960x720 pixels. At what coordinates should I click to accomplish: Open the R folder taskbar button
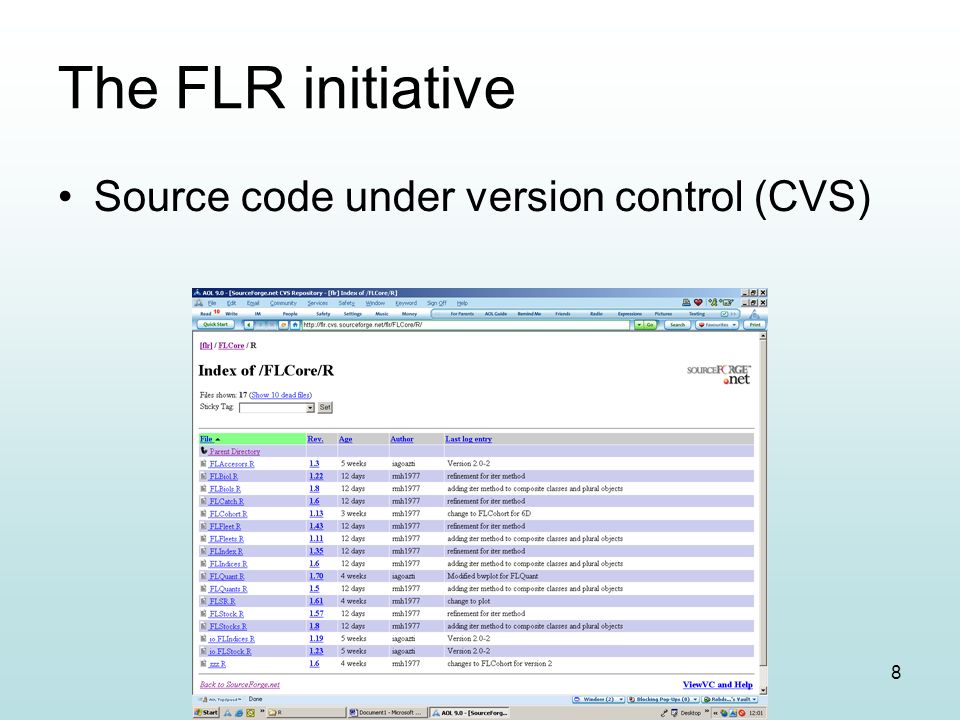(306, 713)
